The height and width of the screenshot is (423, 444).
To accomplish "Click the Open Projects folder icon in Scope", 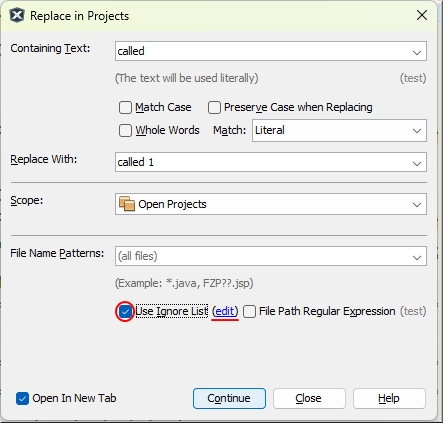I will (x=127, y=204).
